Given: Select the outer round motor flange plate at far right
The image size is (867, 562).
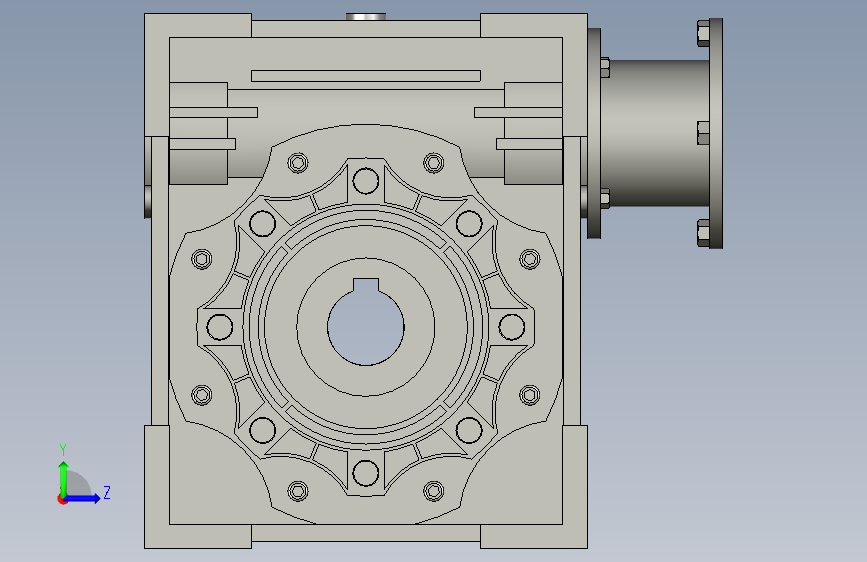Looking at the screenshot, I should point(716,133).
